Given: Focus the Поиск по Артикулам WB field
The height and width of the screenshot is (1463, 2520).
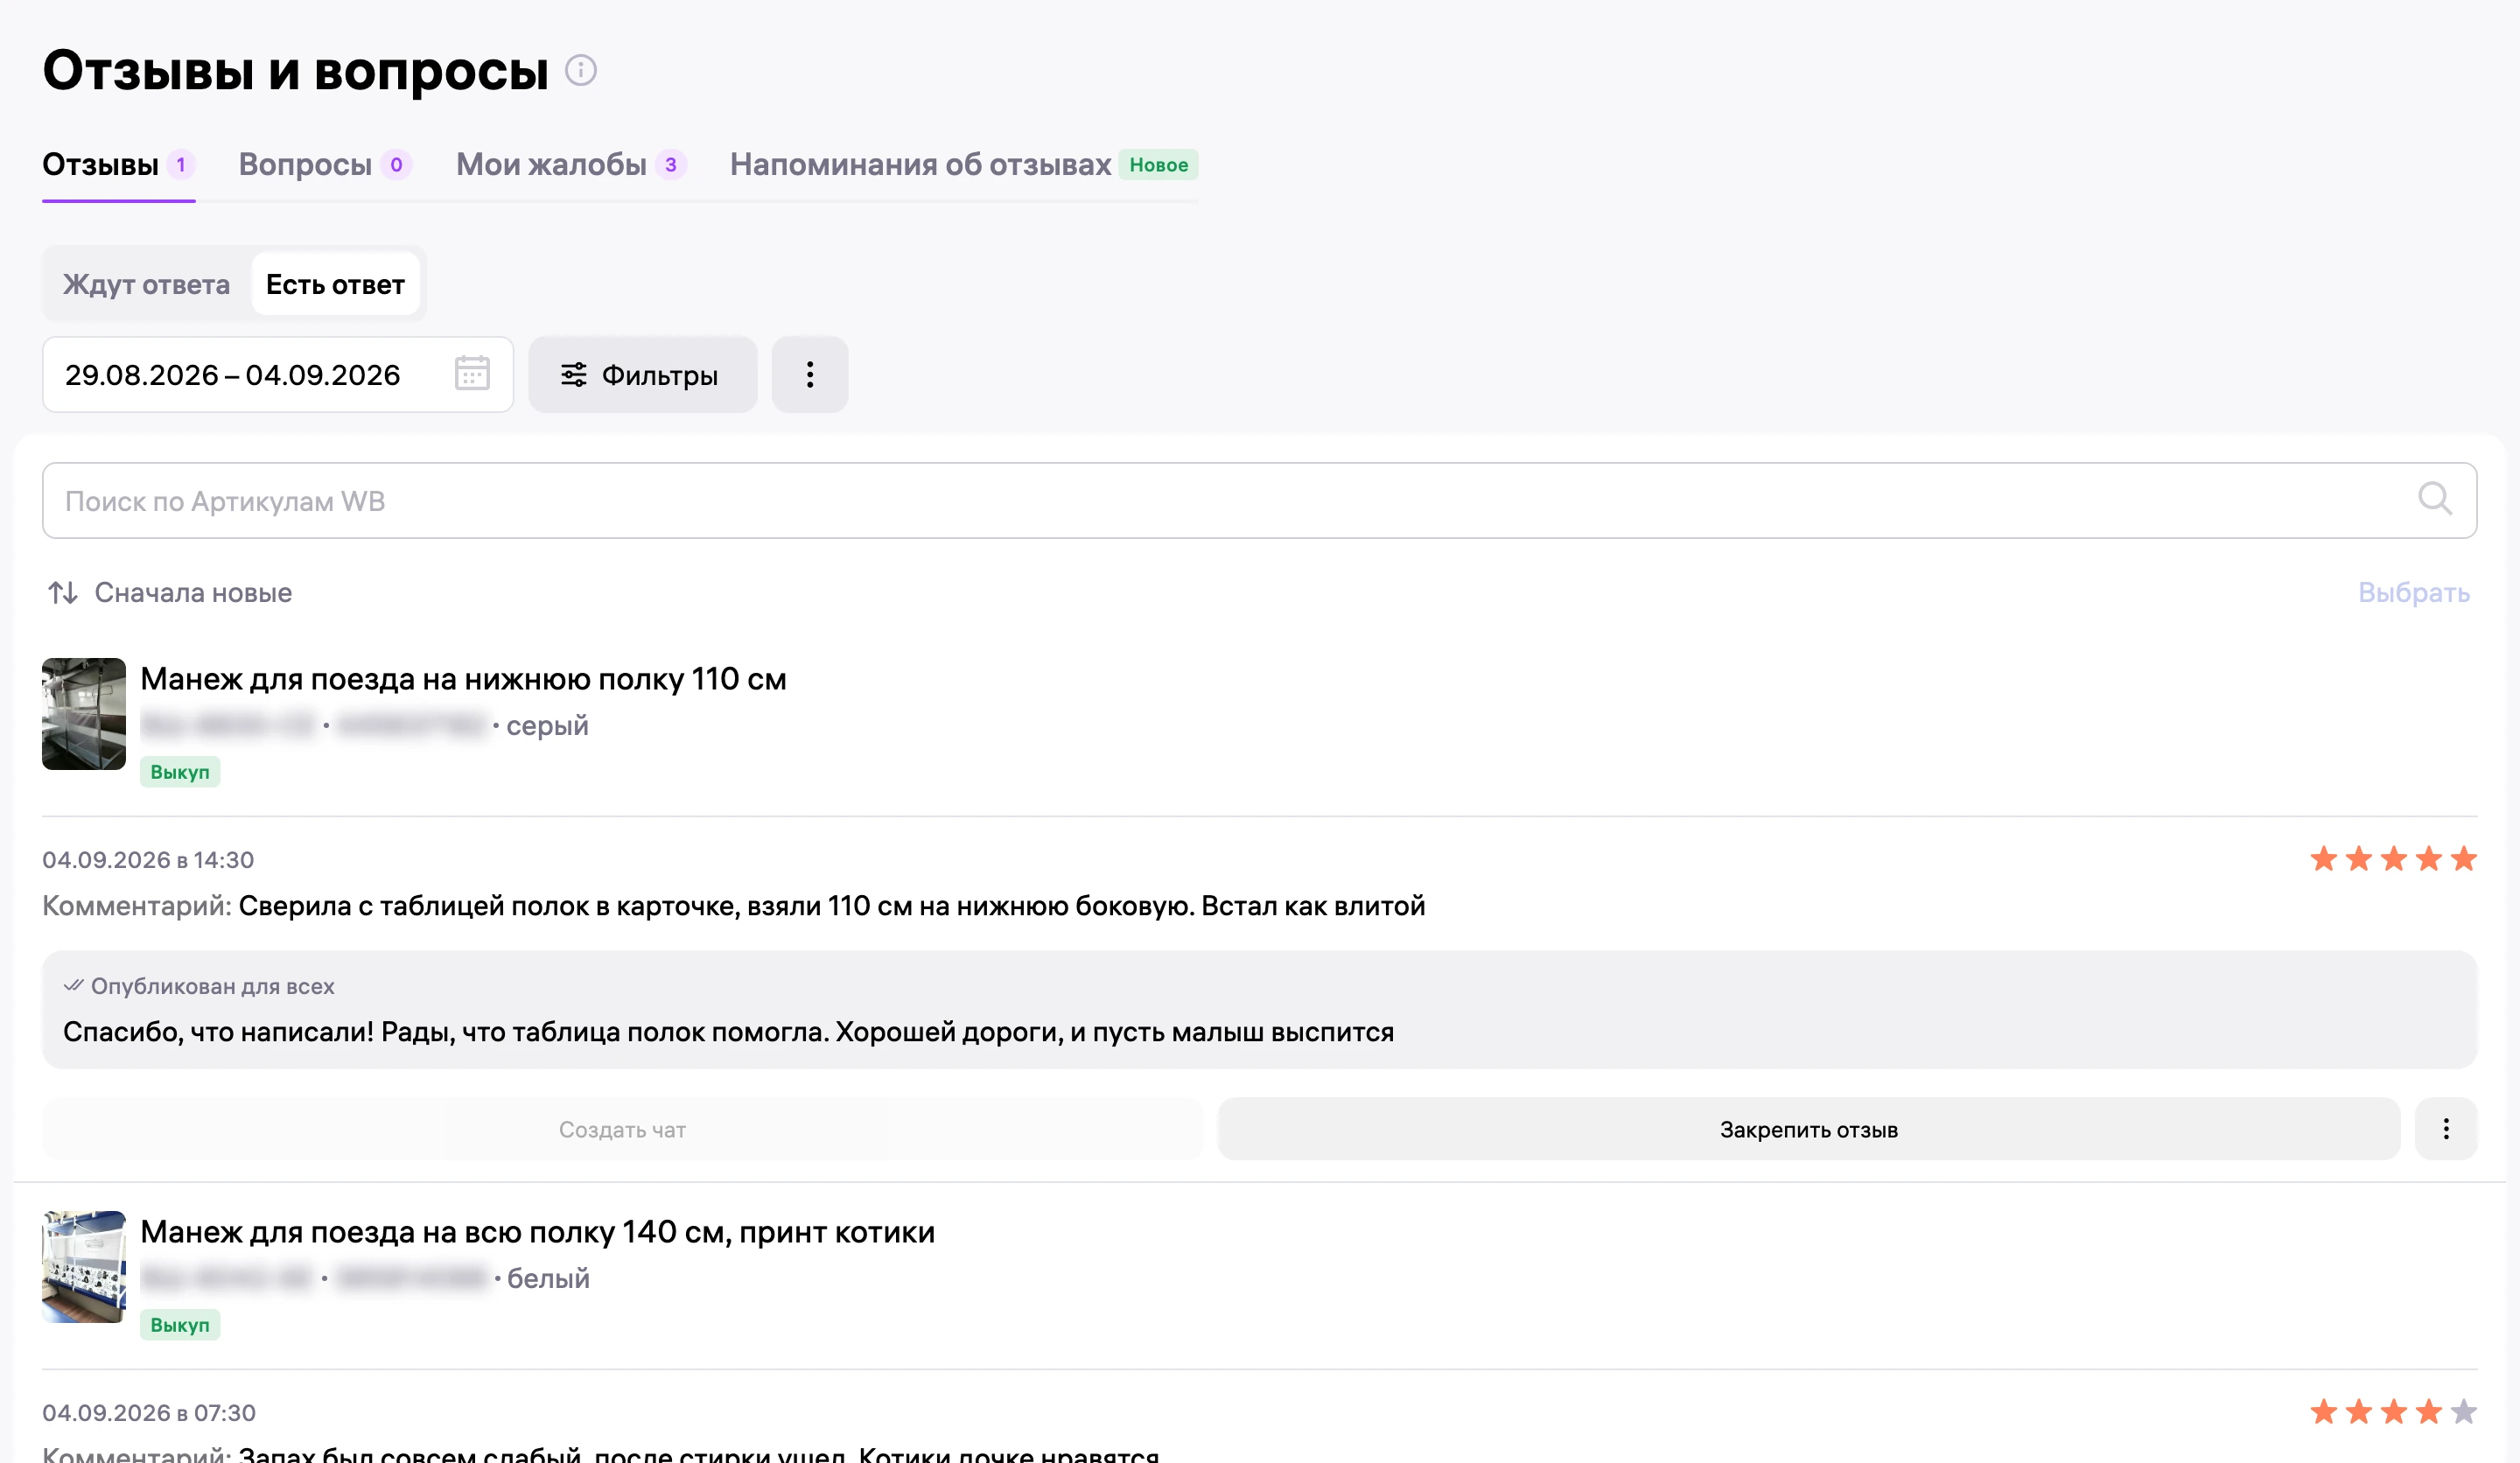Looking at the screenshot, I should [1259, 500].
